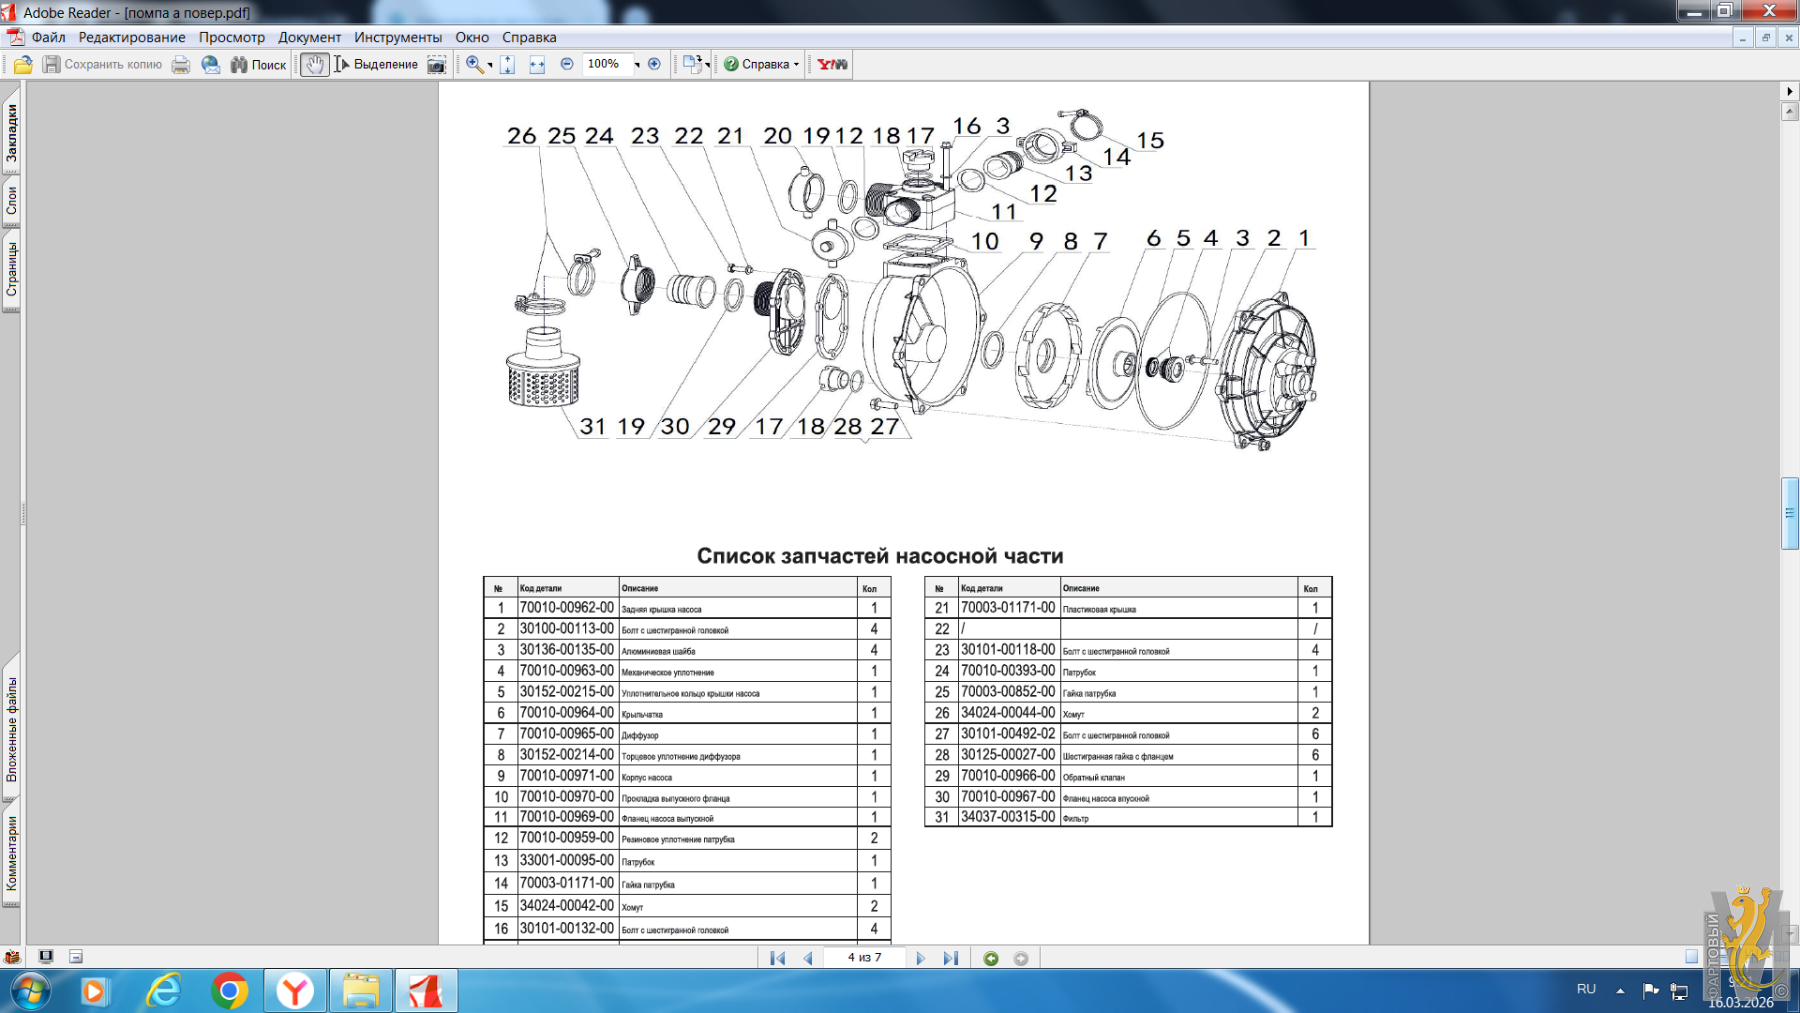This screenshot has width=1800, height=1013.
Task: Open Yandex Browser from taskbar
Action: click(x=295, y=991)
